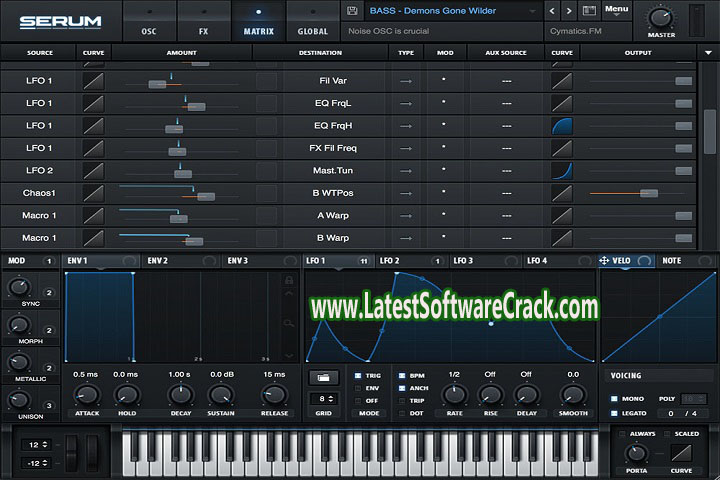Click the pitch bend wheel
720x480 pixels.
72,452
